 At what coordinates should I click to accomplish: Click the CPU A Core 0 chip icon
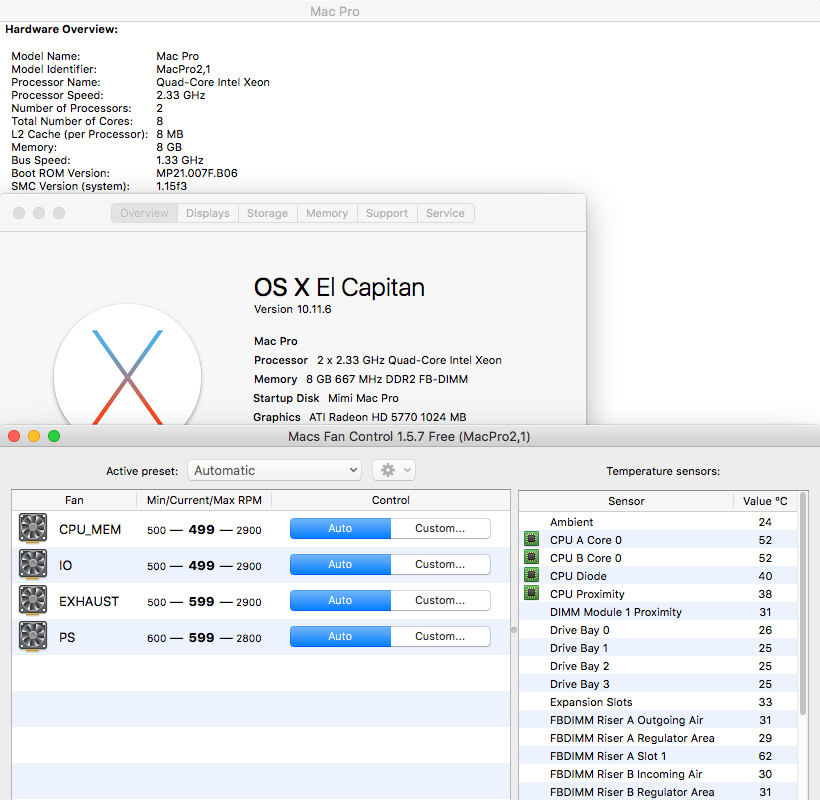point(531,539)
